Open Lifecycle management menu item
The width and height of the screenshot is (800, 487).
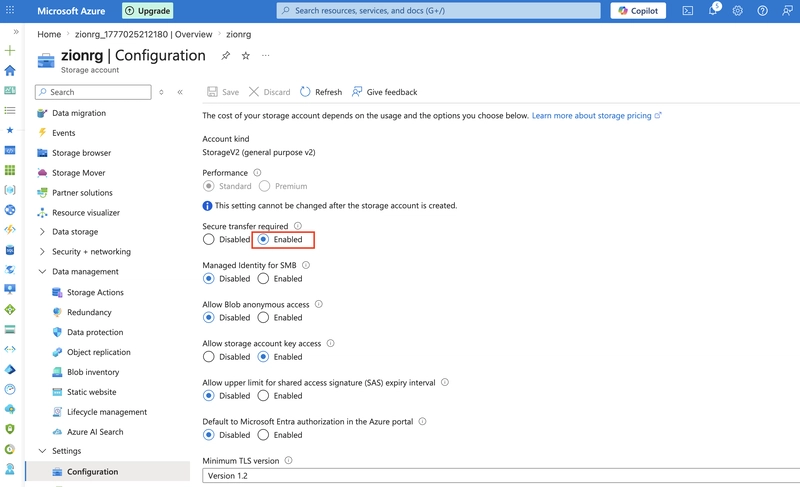tap(107, 412)
